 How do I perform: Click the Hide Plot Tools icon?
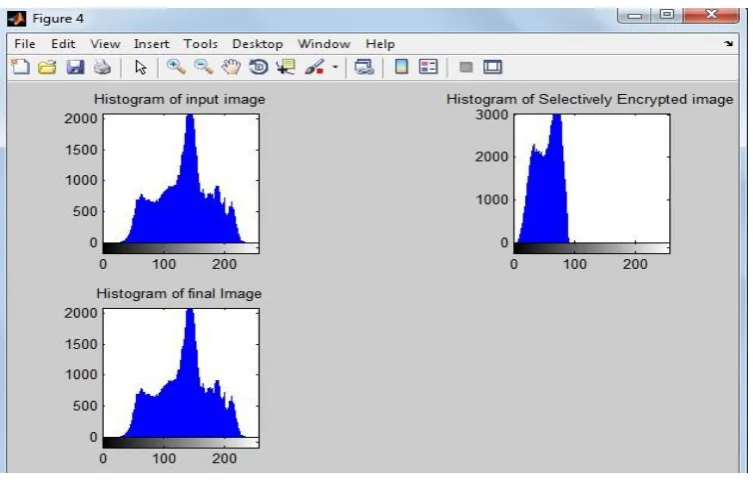click(465, 67)
